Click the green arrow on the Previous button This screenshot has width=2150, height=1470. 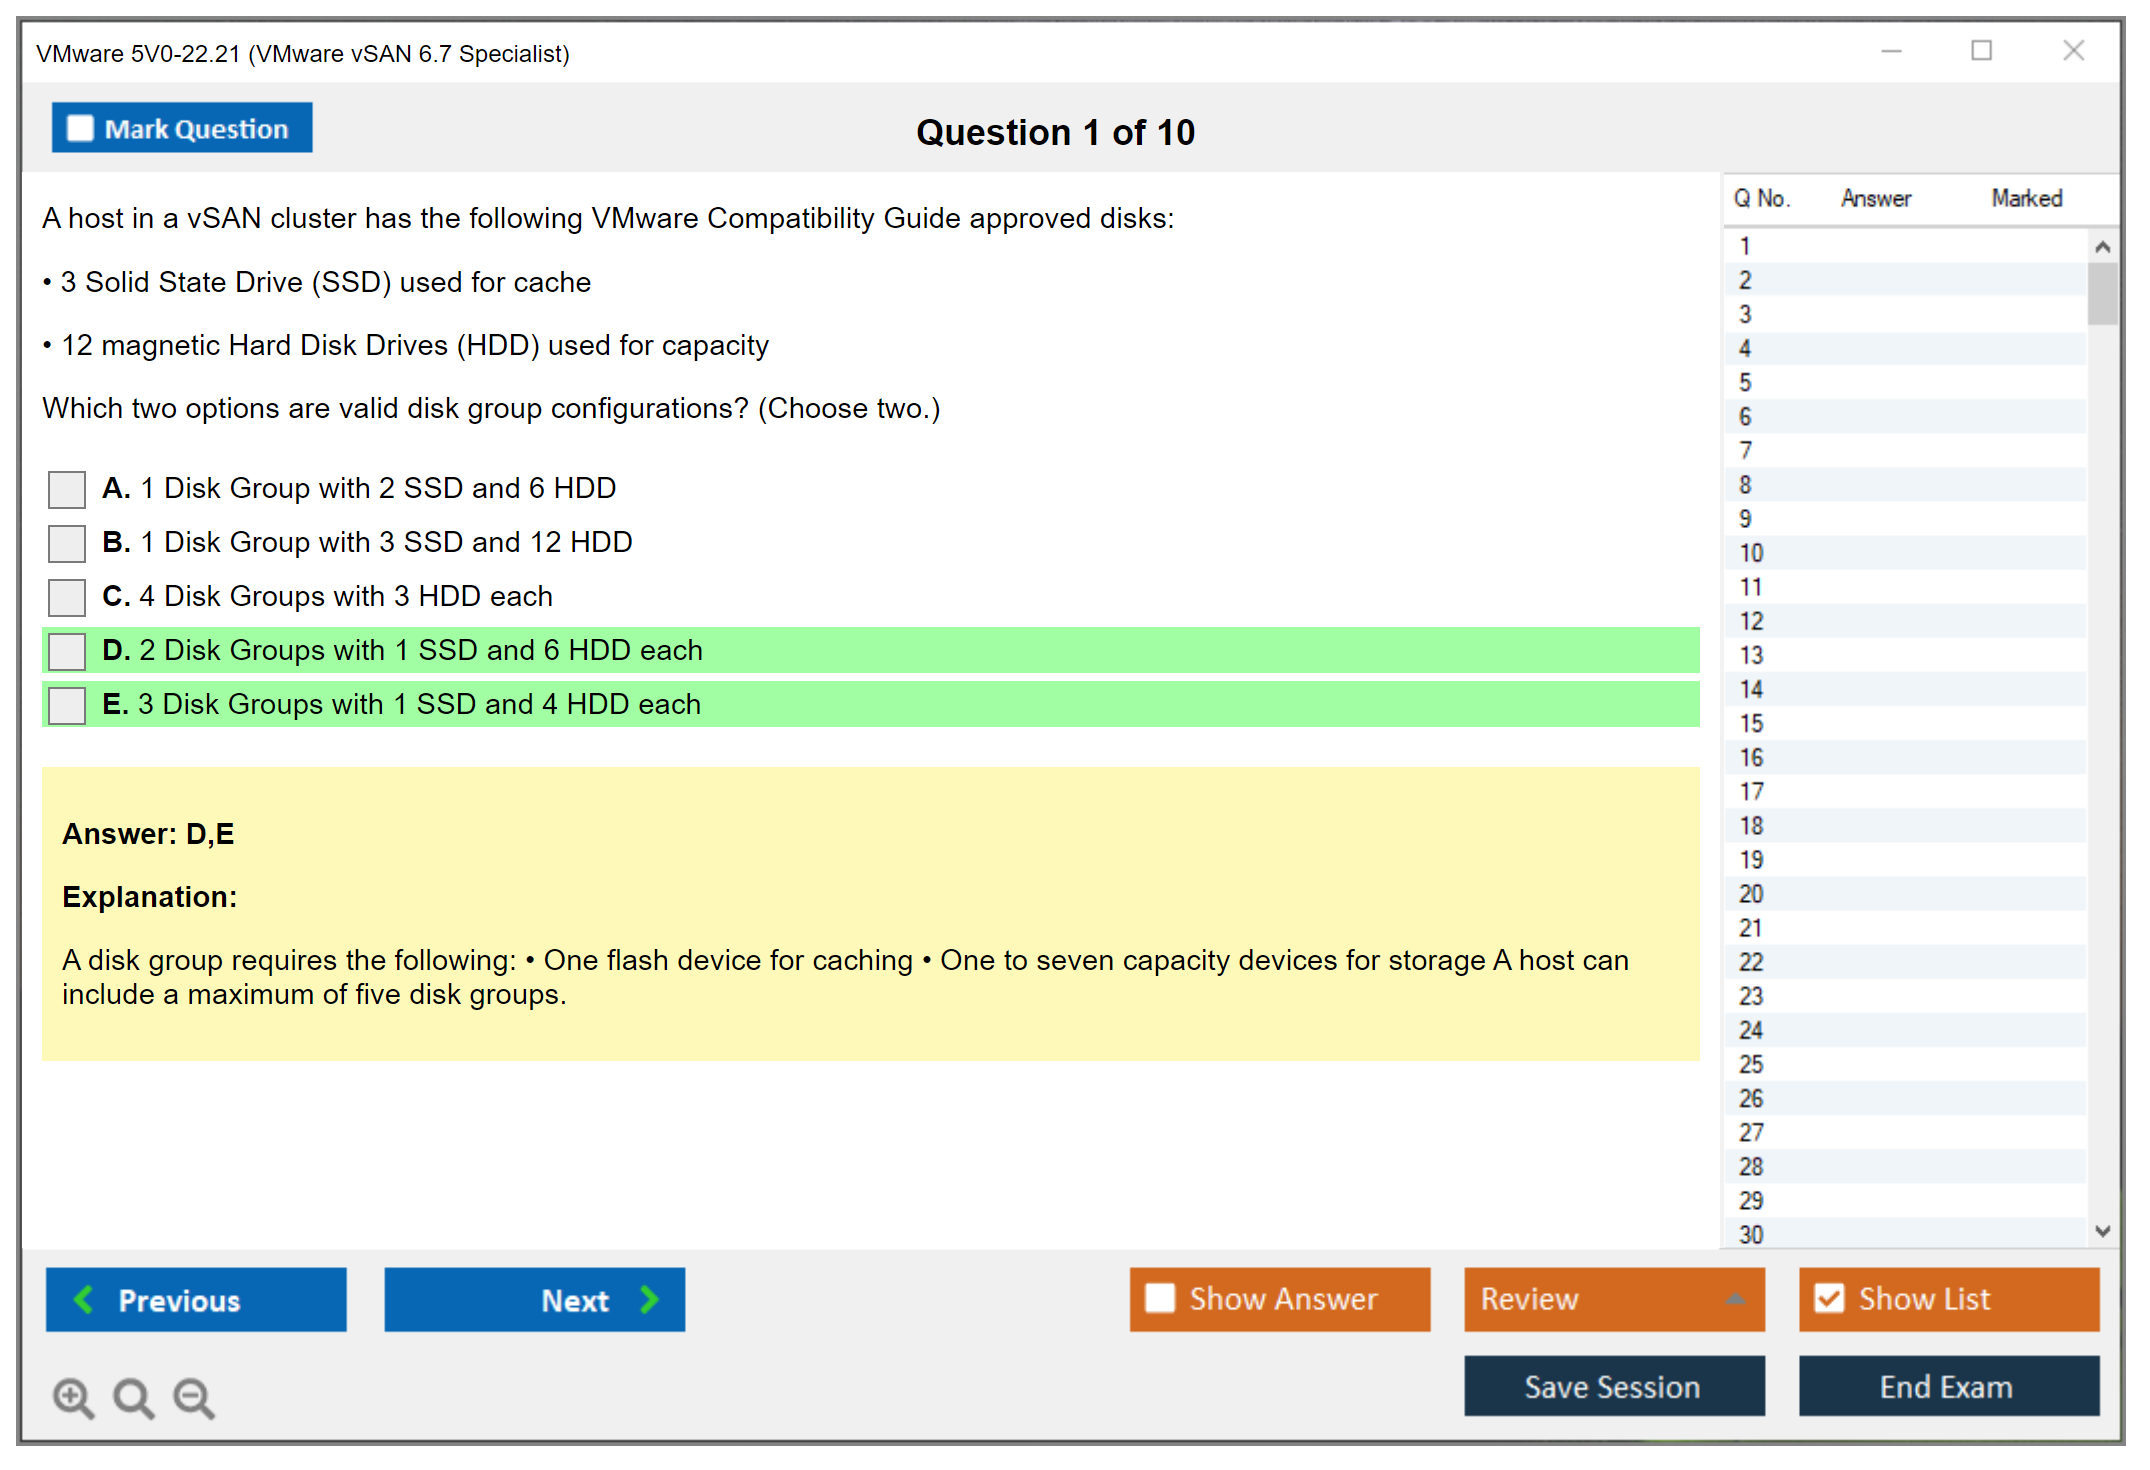click(x=84, y=1299)
